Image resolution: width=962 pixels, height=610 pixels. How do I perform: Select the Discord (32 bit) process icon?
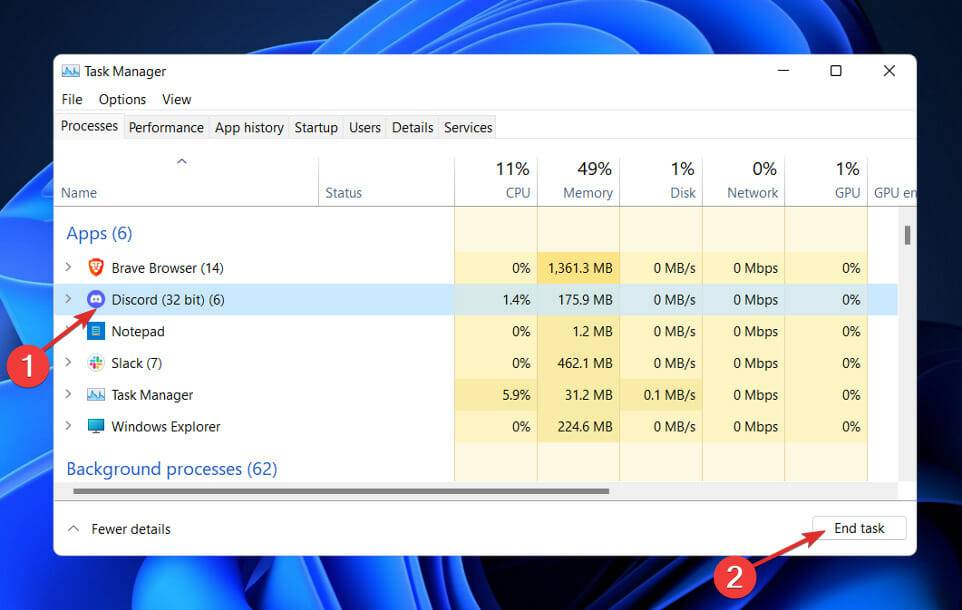96,299
